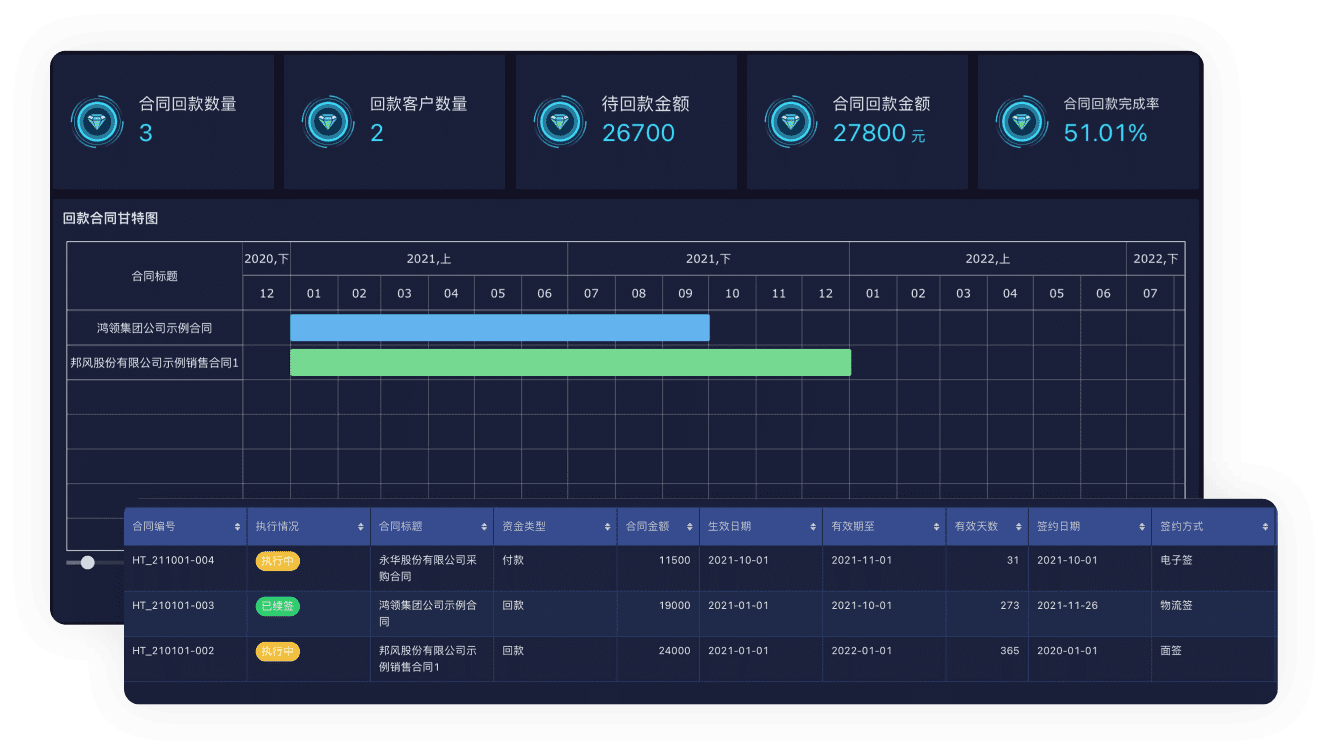1328x756 pixels.
Task: Click the 2021,下 header in Gantt timeline
Action: (708, 259)
